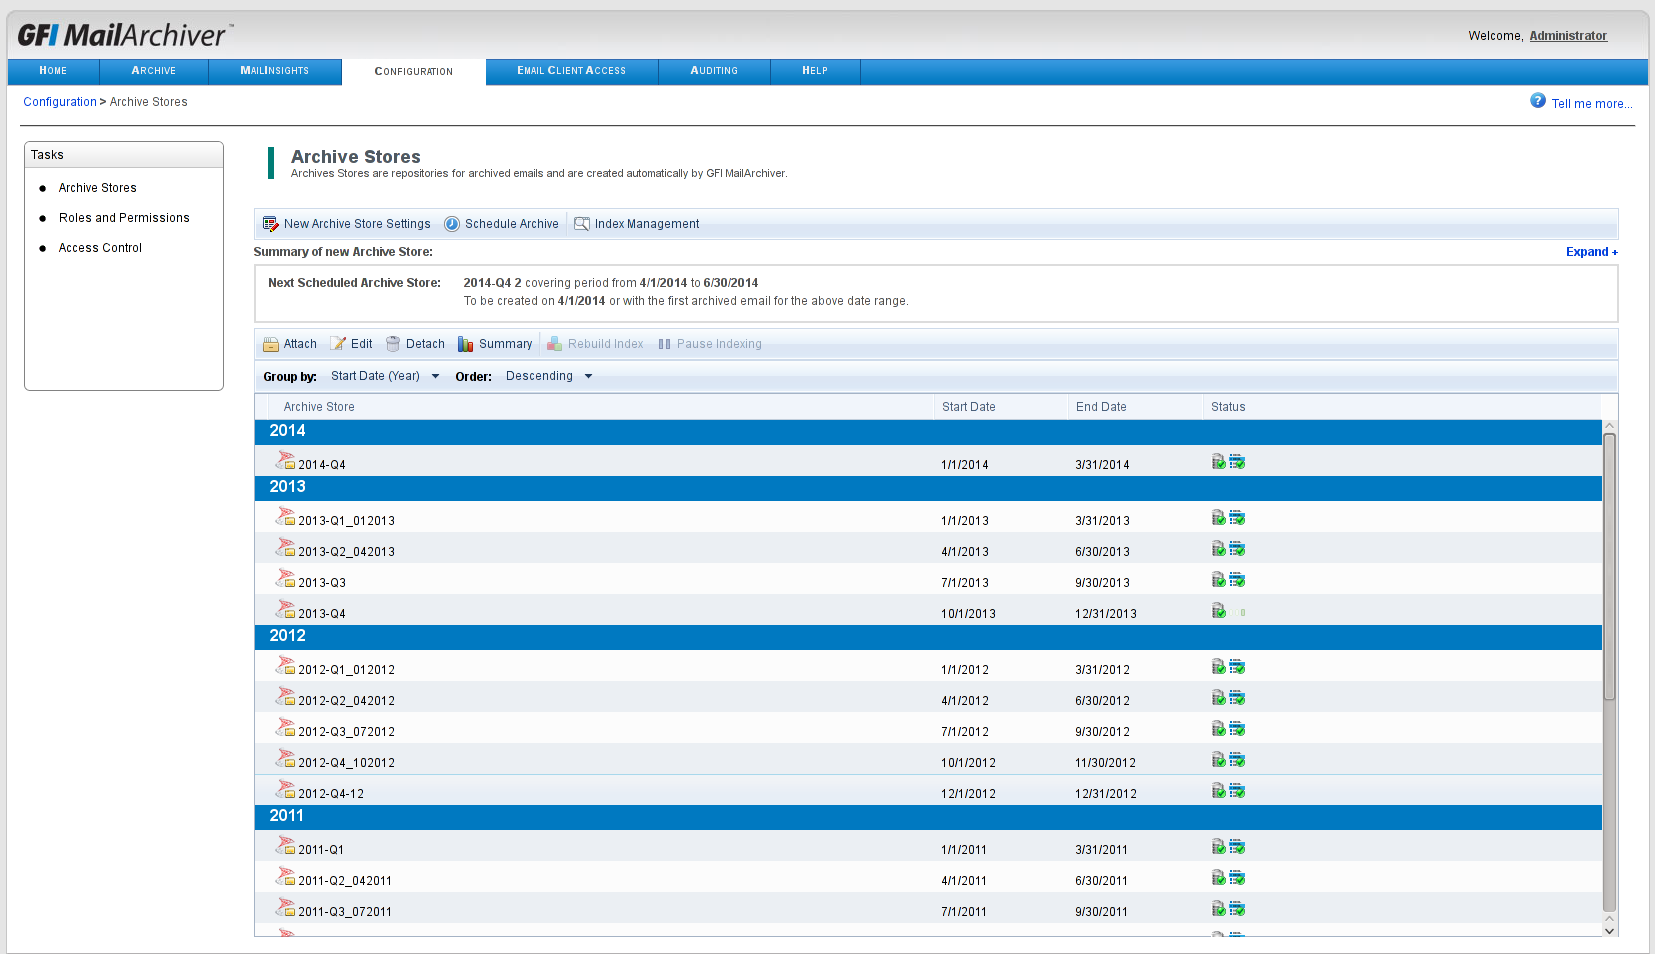Sort by Start Date column header
Screen dimensions: 1655x954
(969, 407)
